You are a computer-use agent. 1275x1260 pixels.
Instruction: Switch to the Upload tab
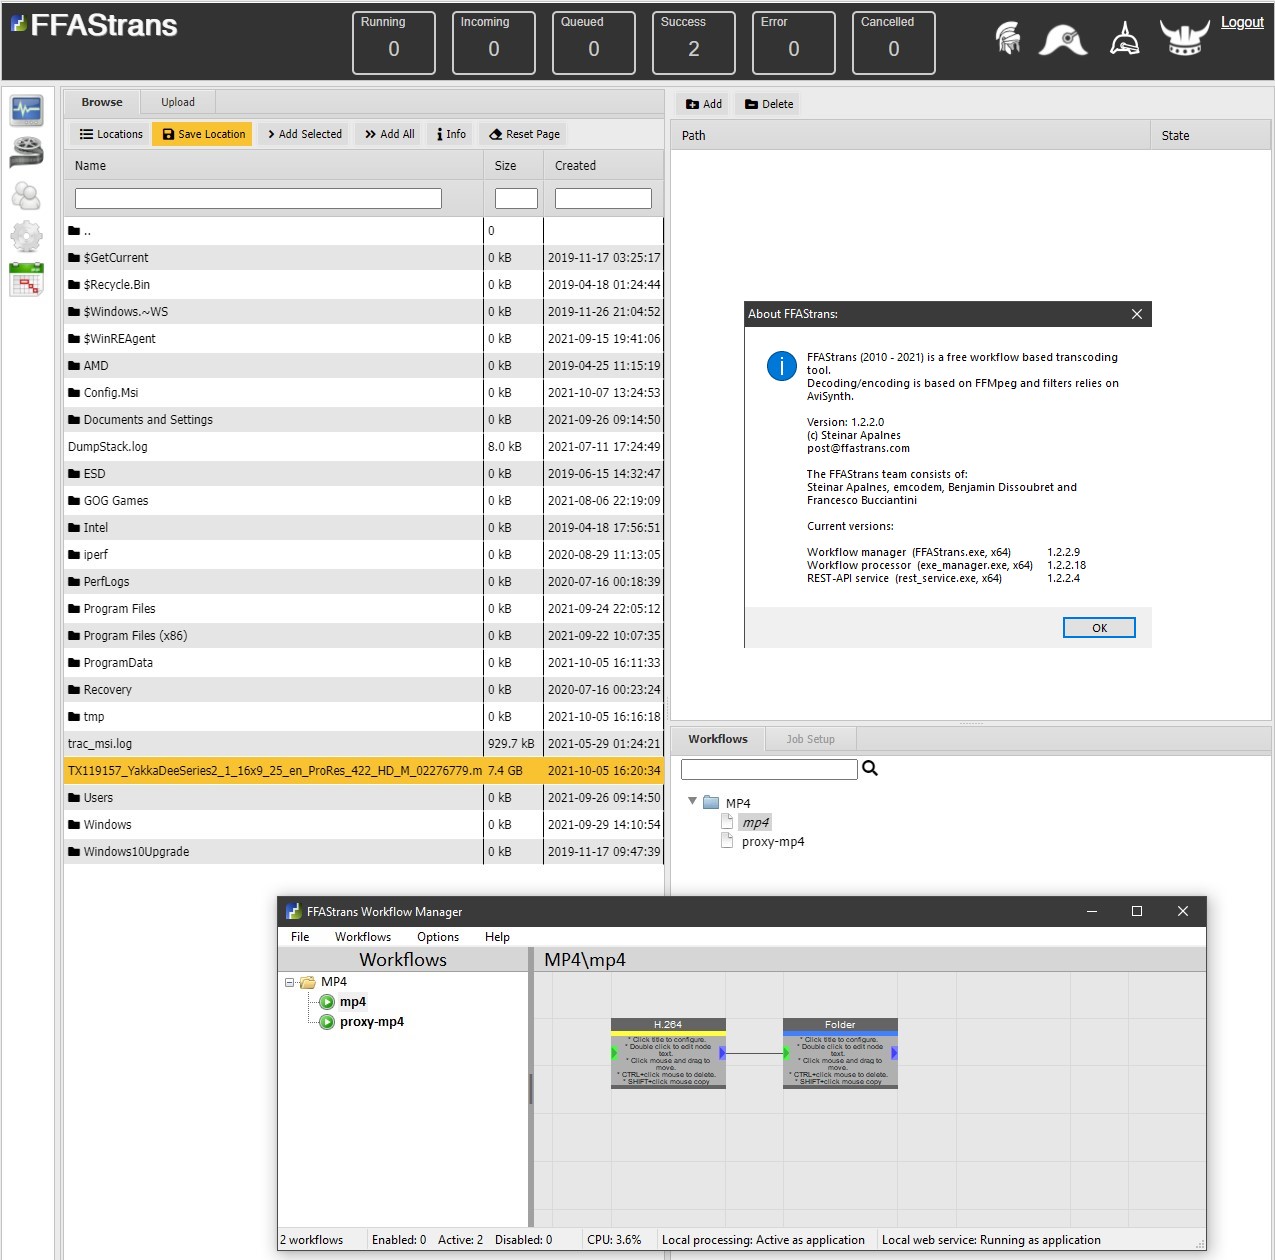click(x=178, y=102)
